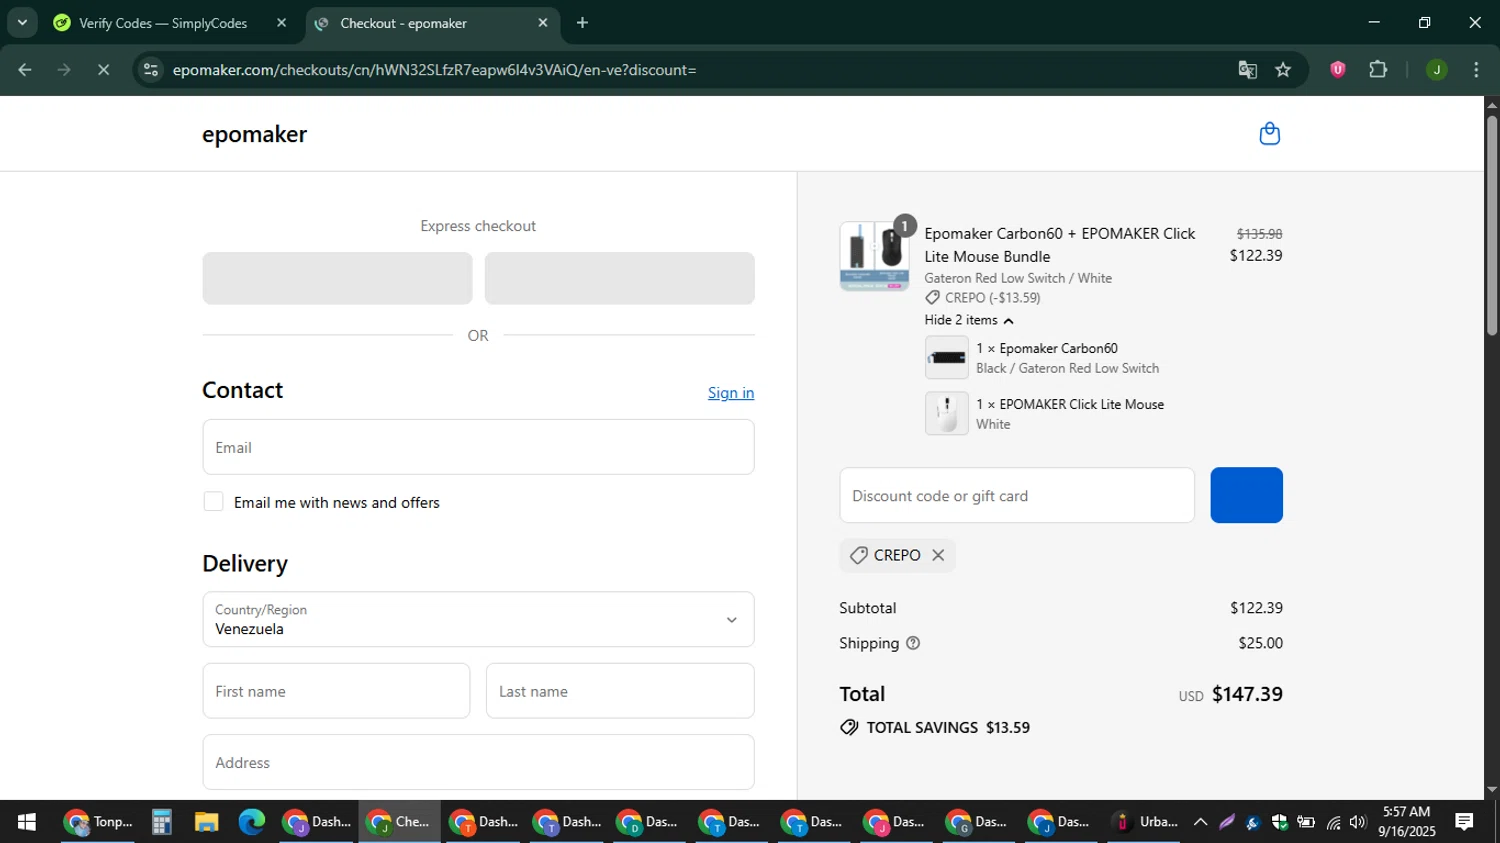Click the second express checkout button placeholder
The width and height of the screenshot is (1500, 843).
(x=619, y=278)
